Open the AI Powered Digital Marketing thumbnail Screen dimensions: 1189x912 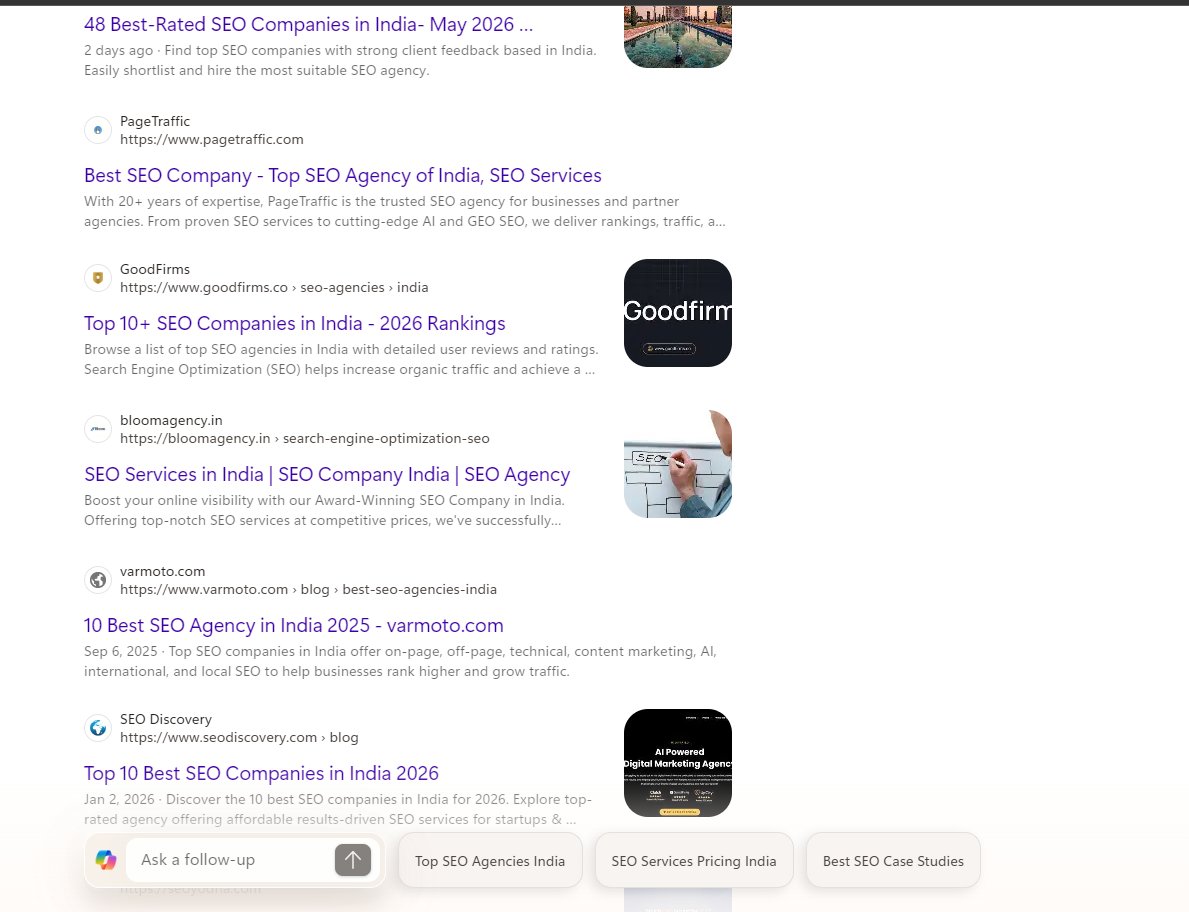(x=677, y=763)
